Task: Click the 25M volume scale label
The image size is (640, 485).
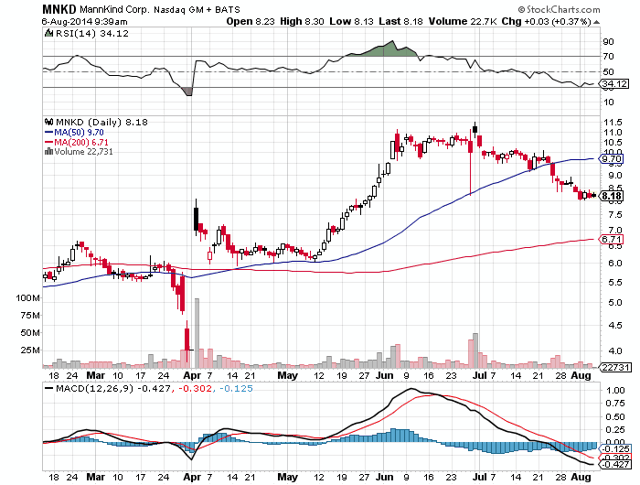Action: [30, 350]
